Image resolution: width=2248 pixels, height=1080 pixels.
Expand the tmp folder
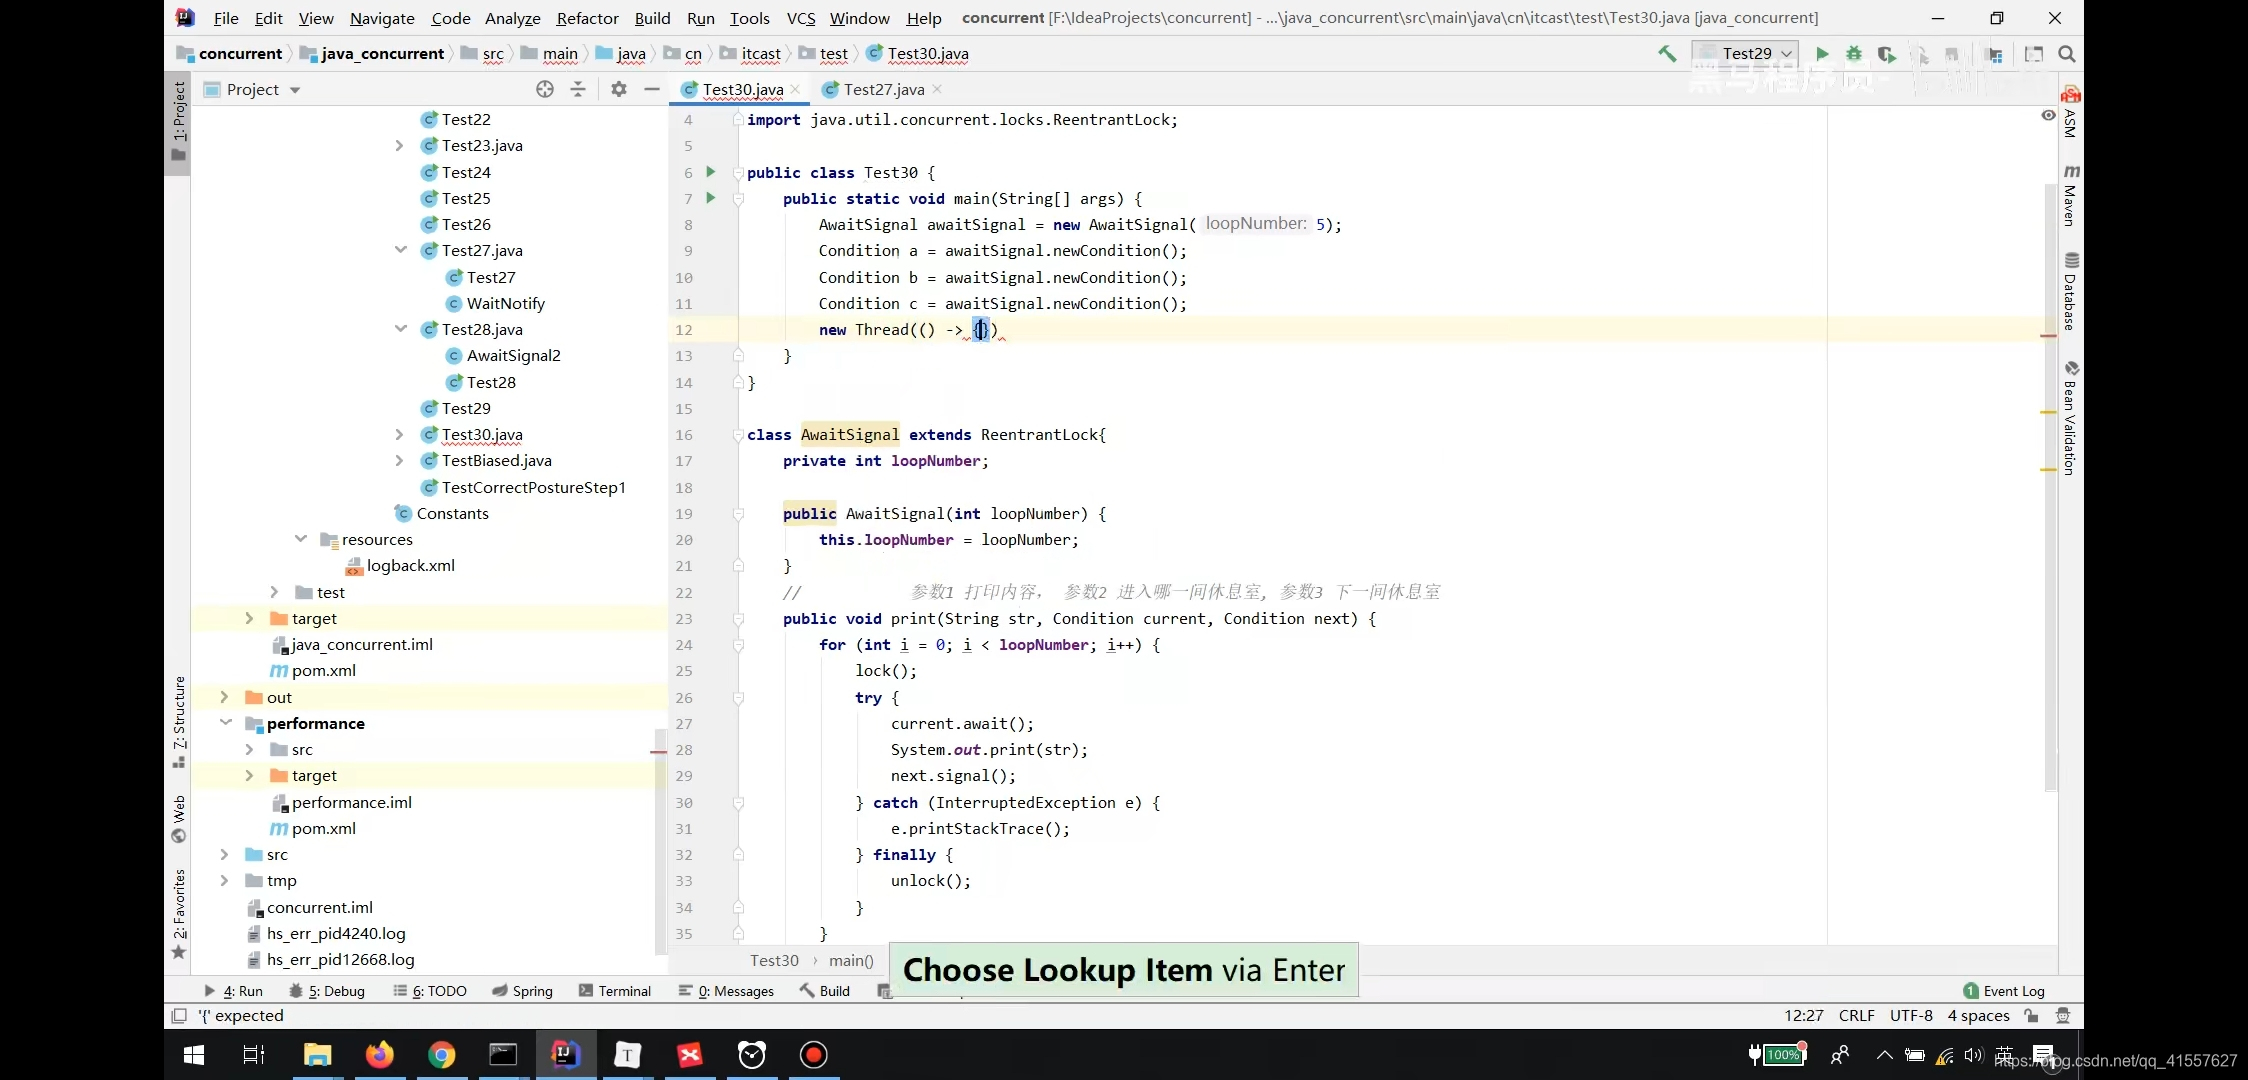(224, 881)
